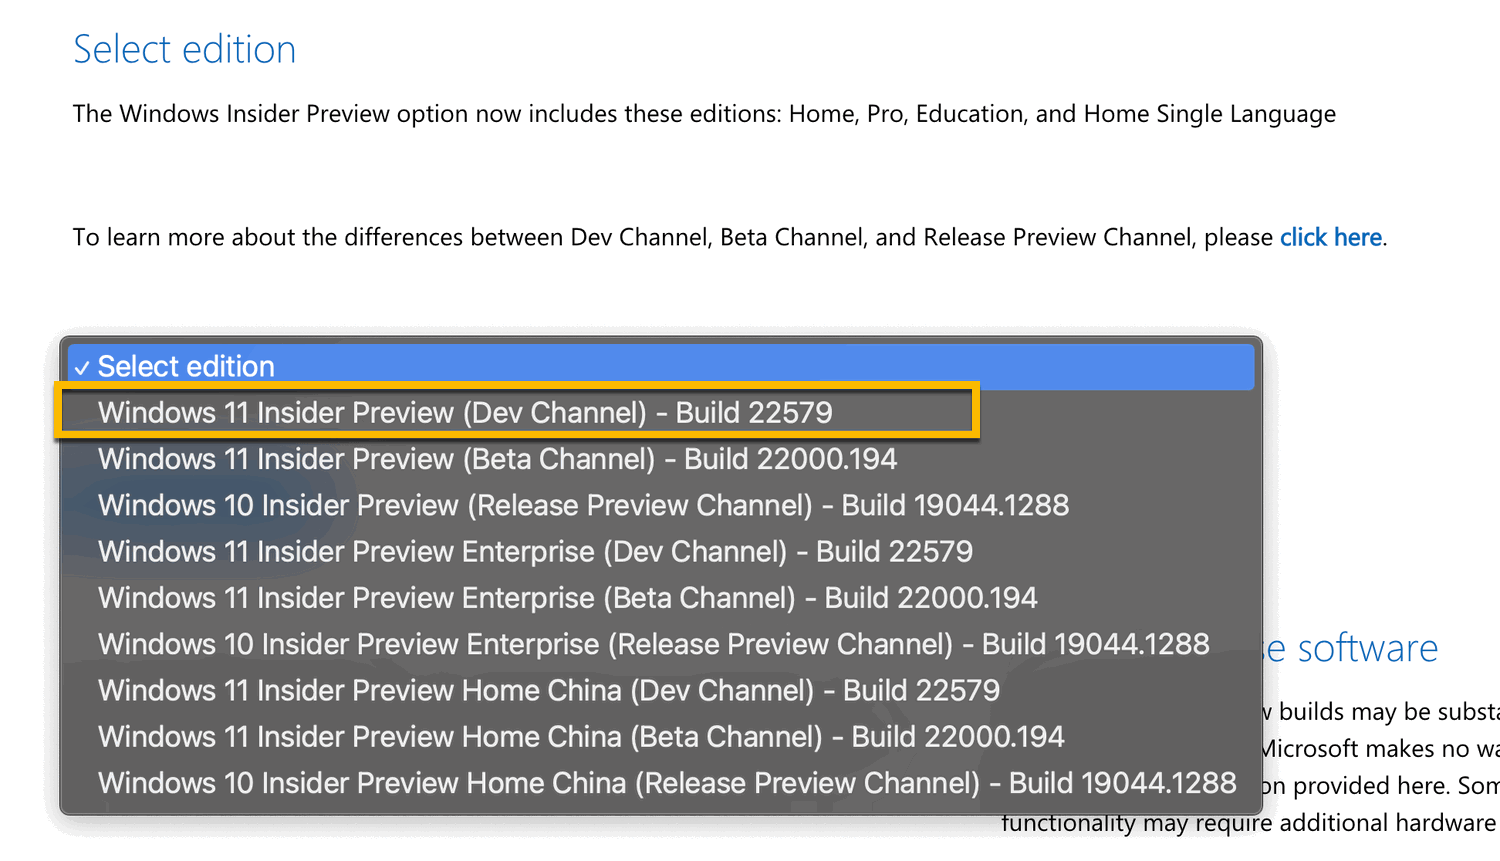The image size is (1500, 861).
Task: Click the Select edition heading
Action: click(x=184, y=48)
